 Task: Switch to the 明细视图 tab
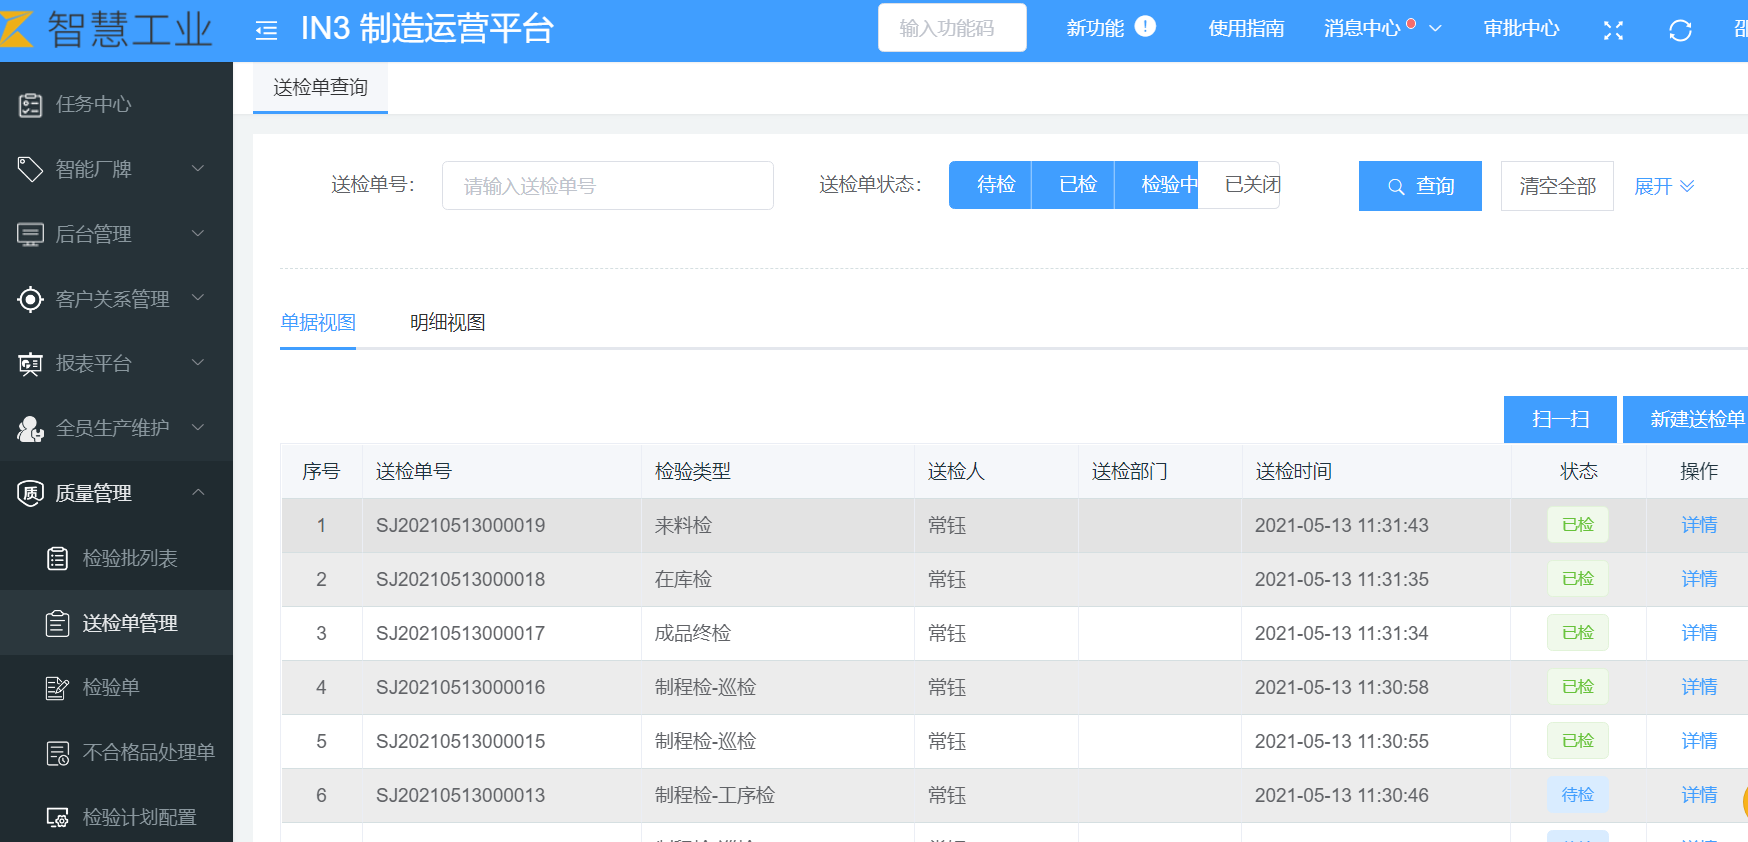pyautogui.click(x=447, y=322)
